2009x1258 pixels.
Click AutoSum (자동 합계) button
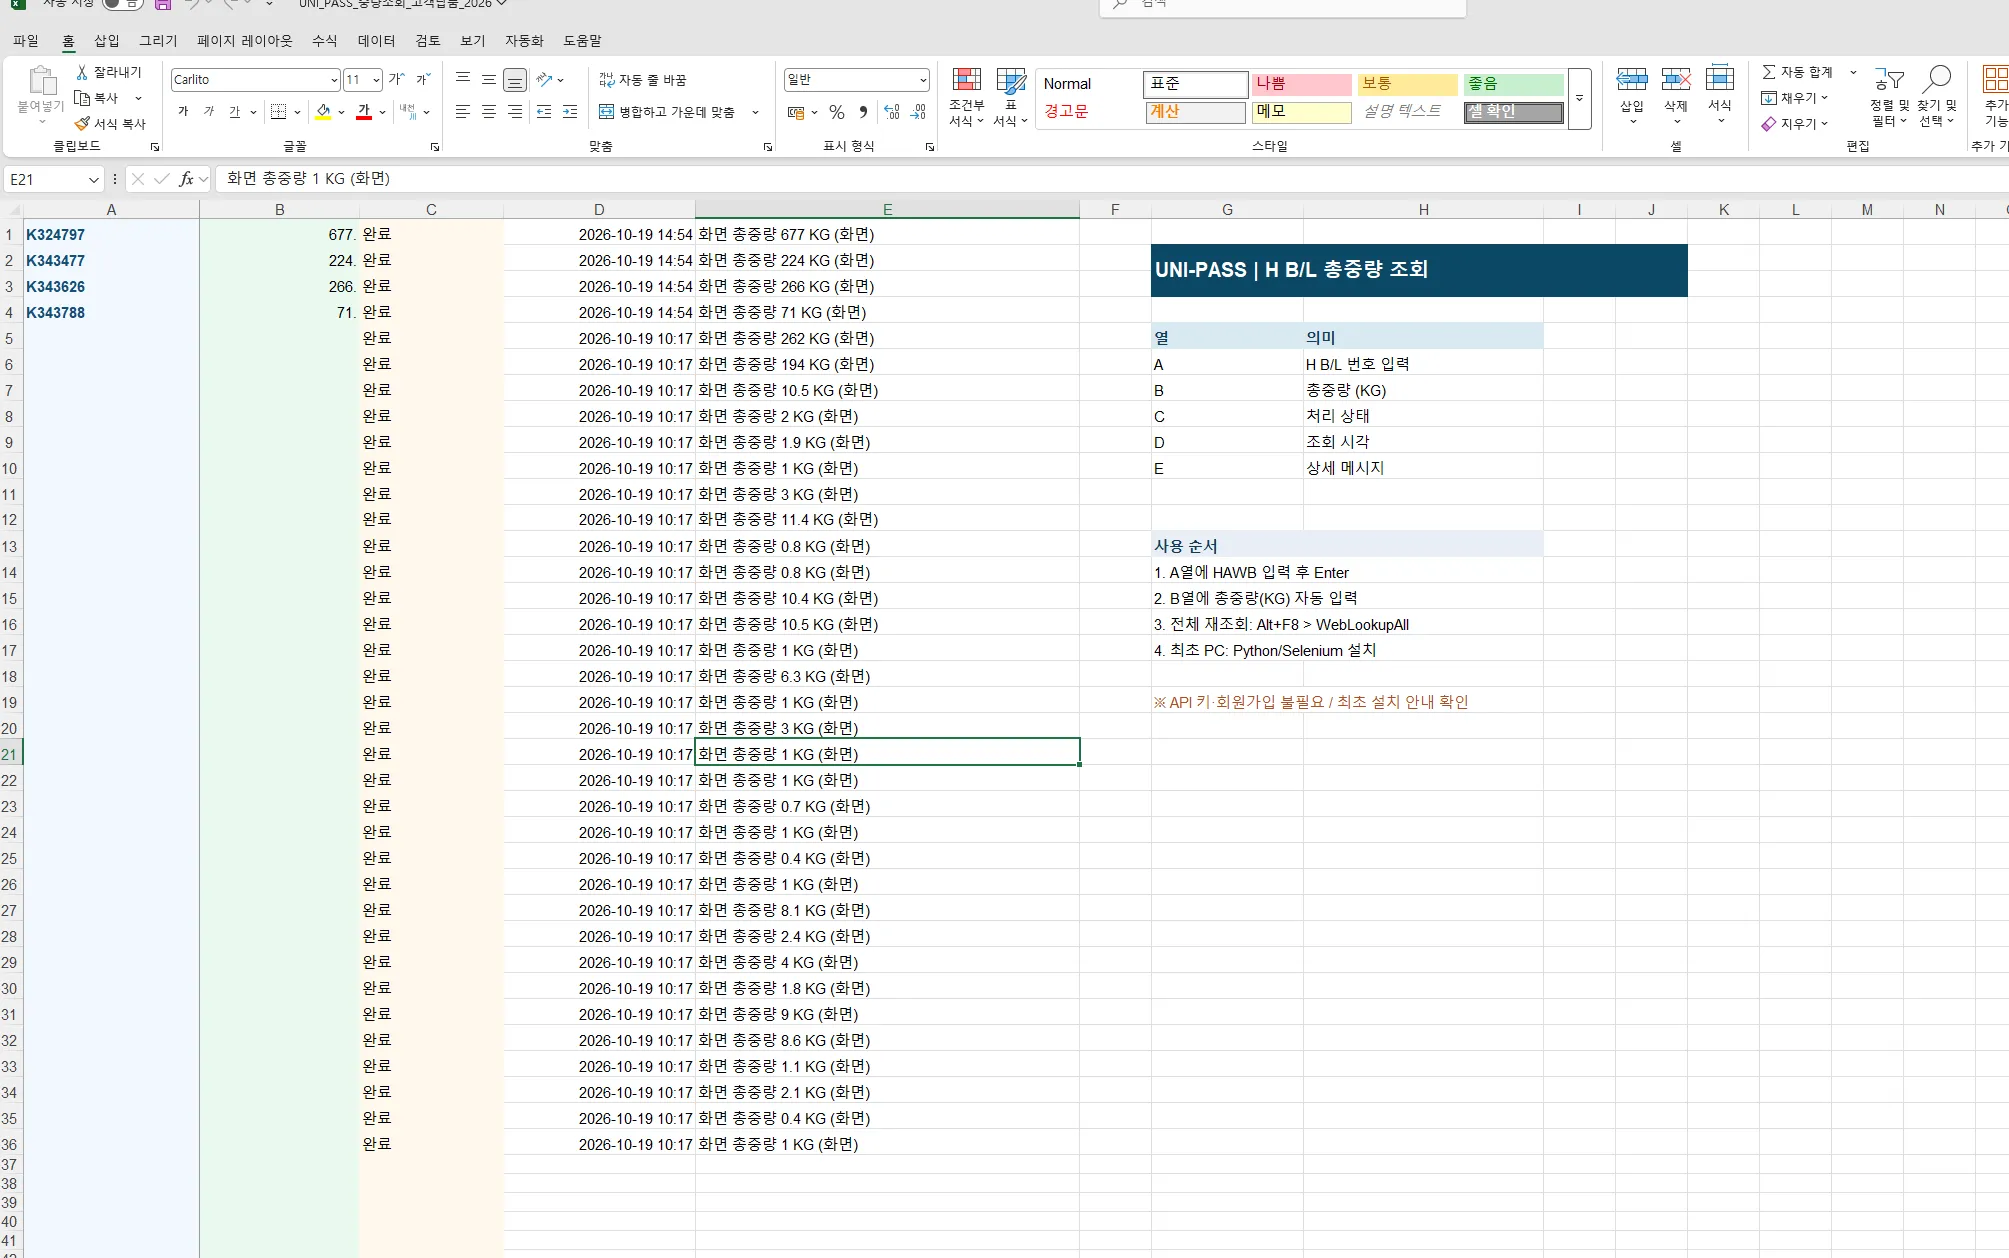coord(1797,72)
